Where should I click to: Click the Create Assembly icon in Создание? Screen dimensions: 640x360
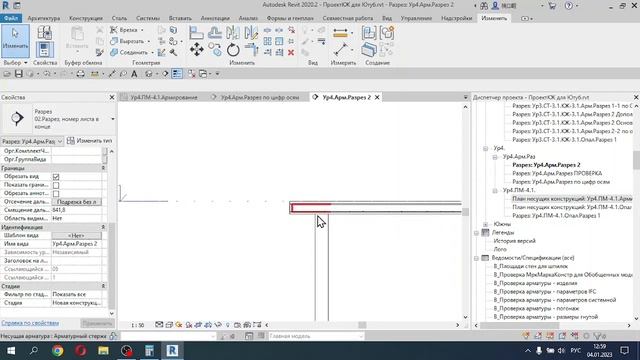pos(369,33)
